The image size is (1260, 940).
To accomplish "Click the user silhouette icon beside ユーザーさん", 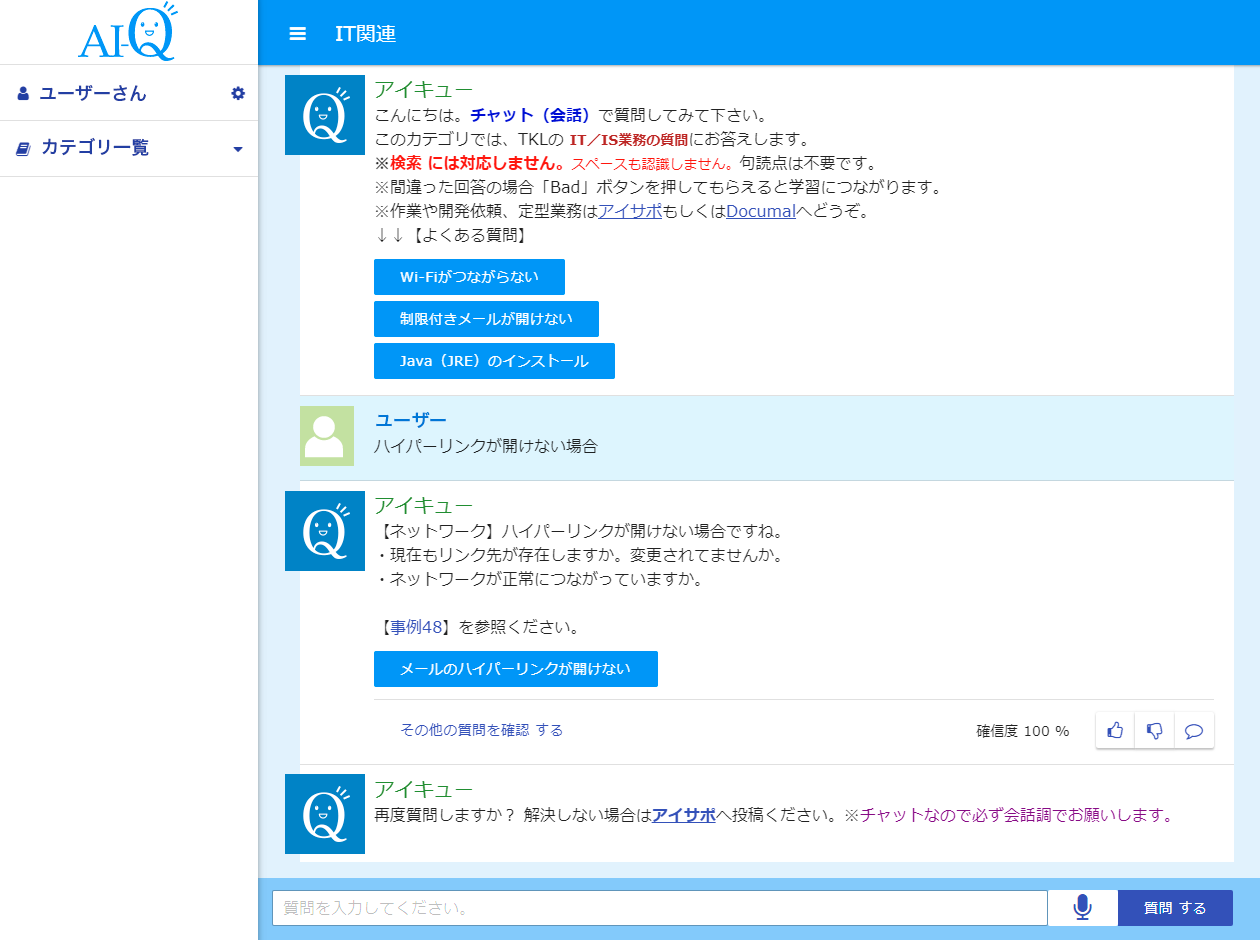I will (23, 93).
